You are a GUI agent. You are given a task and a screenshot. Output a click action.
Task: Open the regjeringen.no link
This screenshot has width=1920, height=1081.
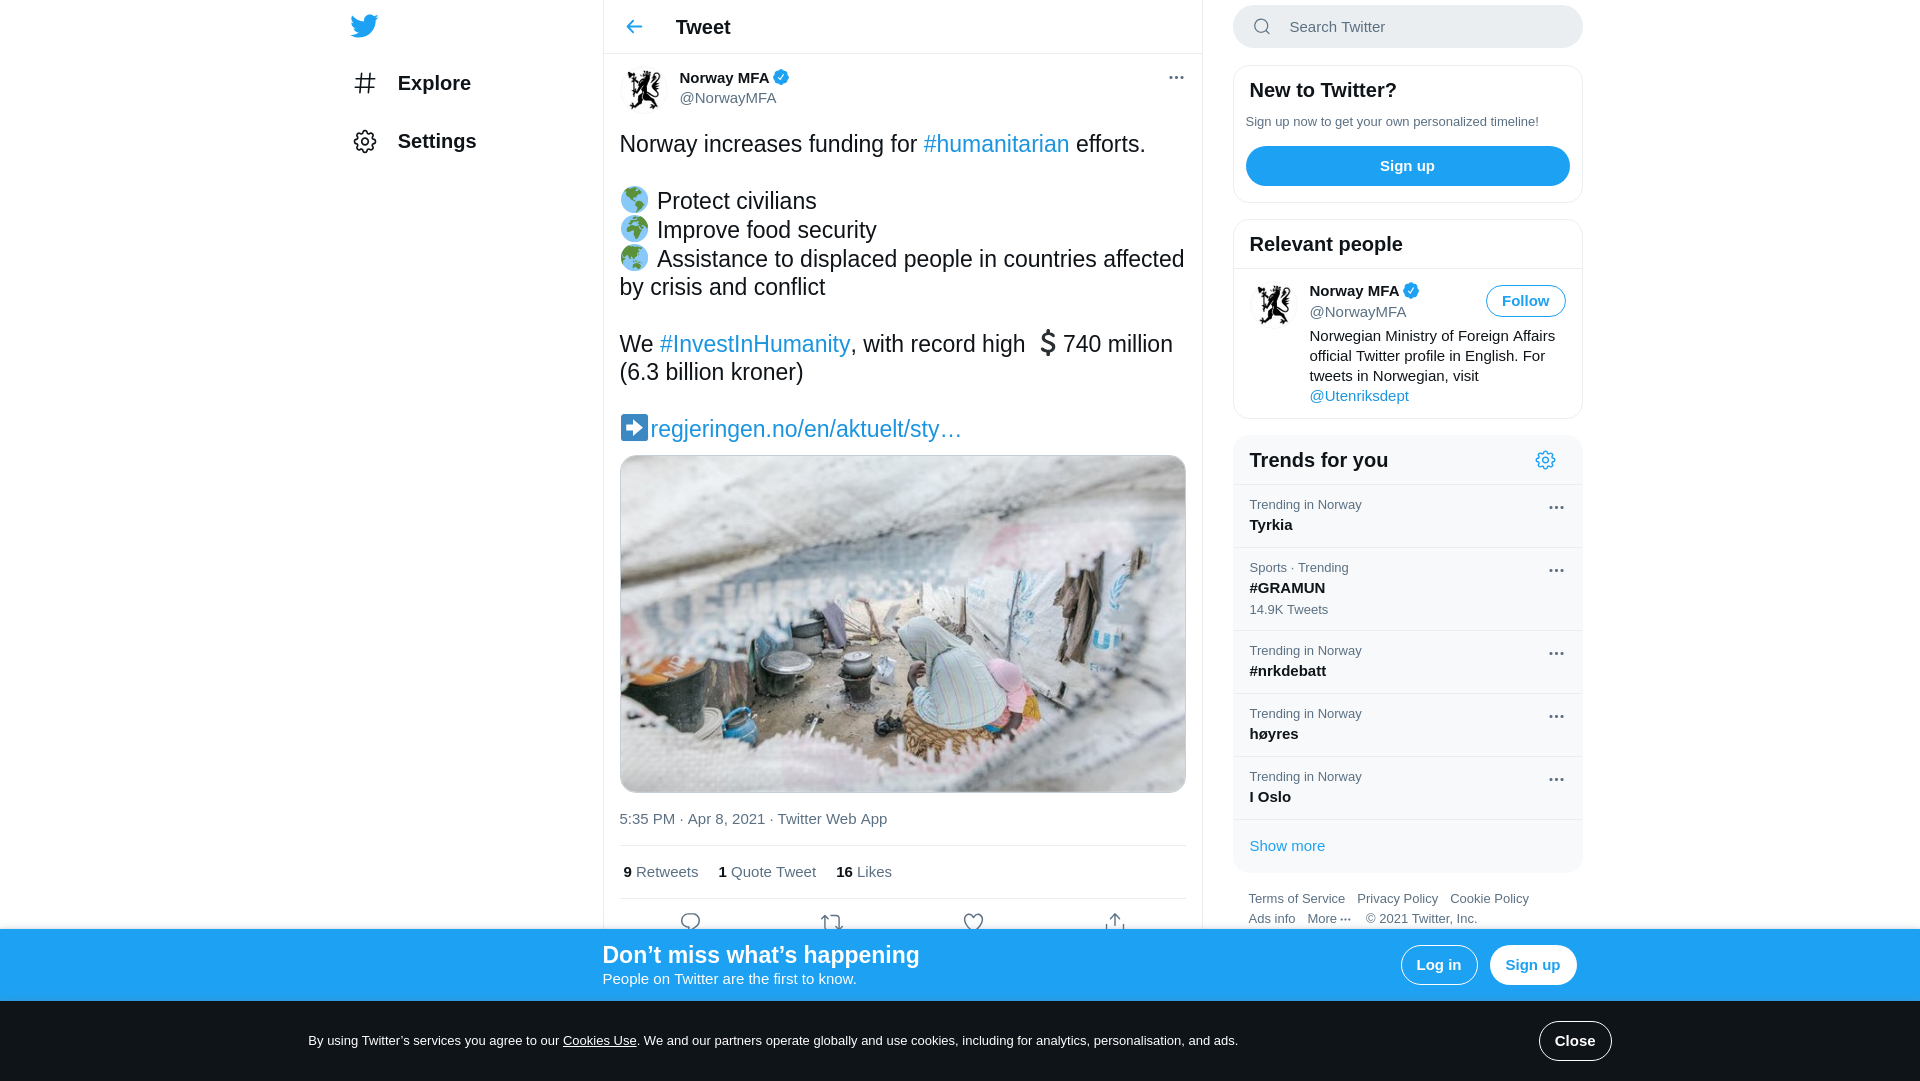click(x=805, y=429)
